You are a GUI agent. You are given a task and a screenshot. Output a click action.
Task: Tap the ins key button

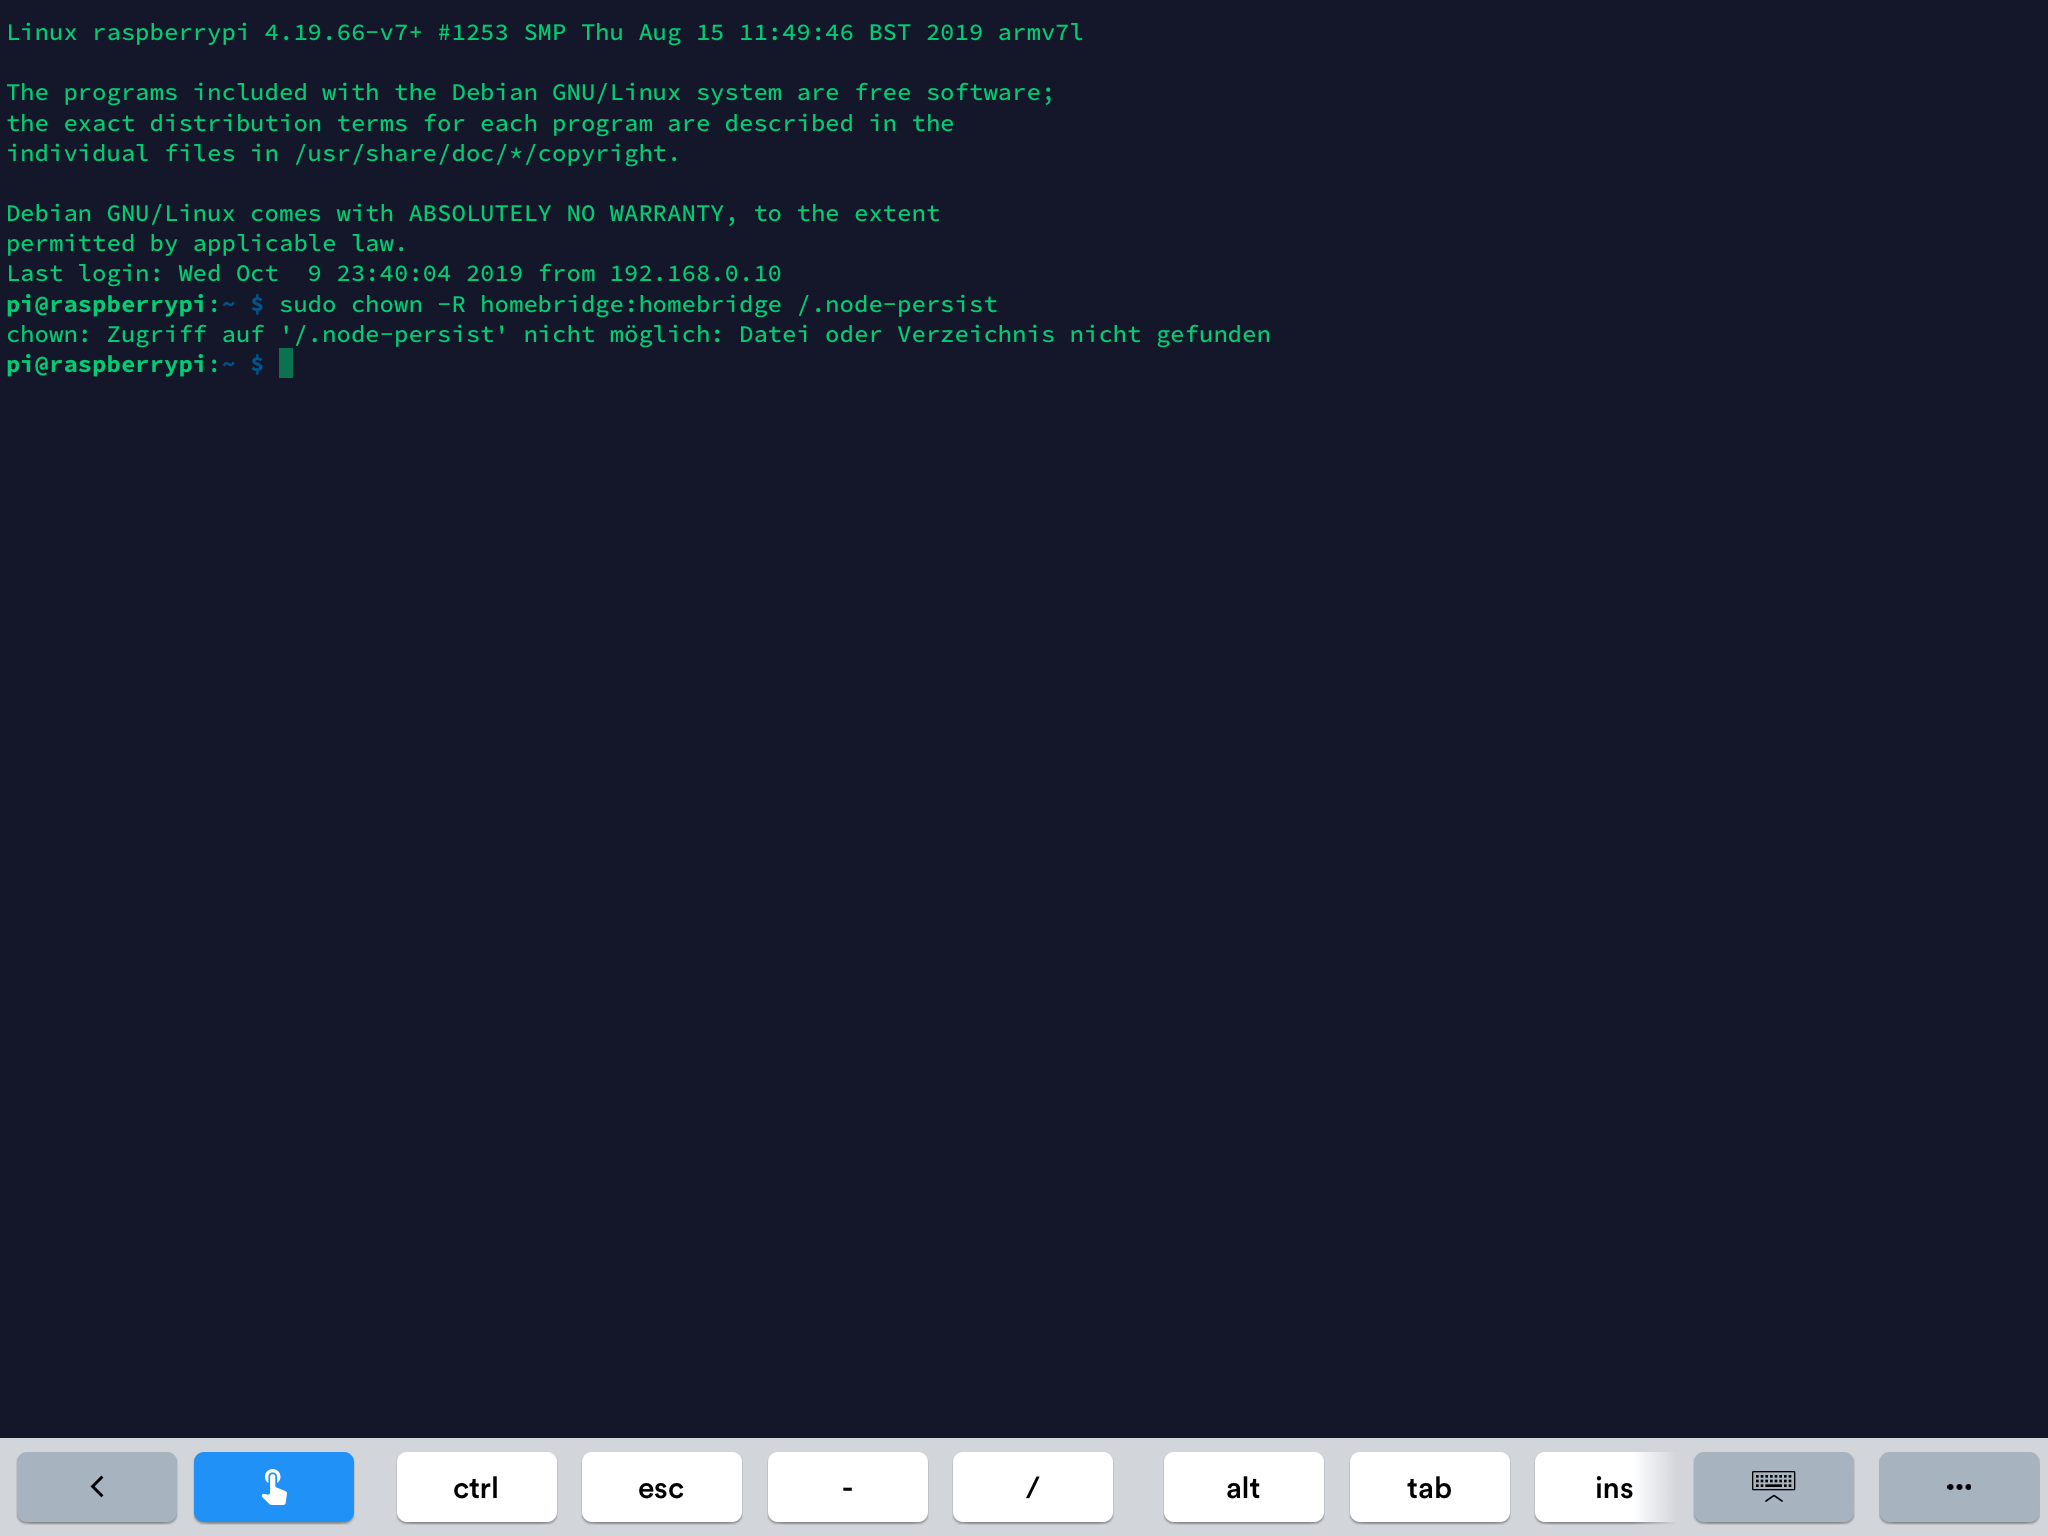click(x=1613, y=1487)
